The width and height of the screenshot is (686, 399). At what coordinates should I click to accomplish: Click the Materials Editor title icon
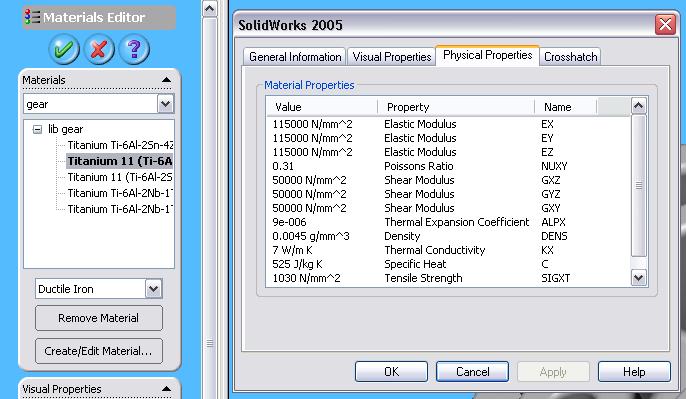[32, 17]
